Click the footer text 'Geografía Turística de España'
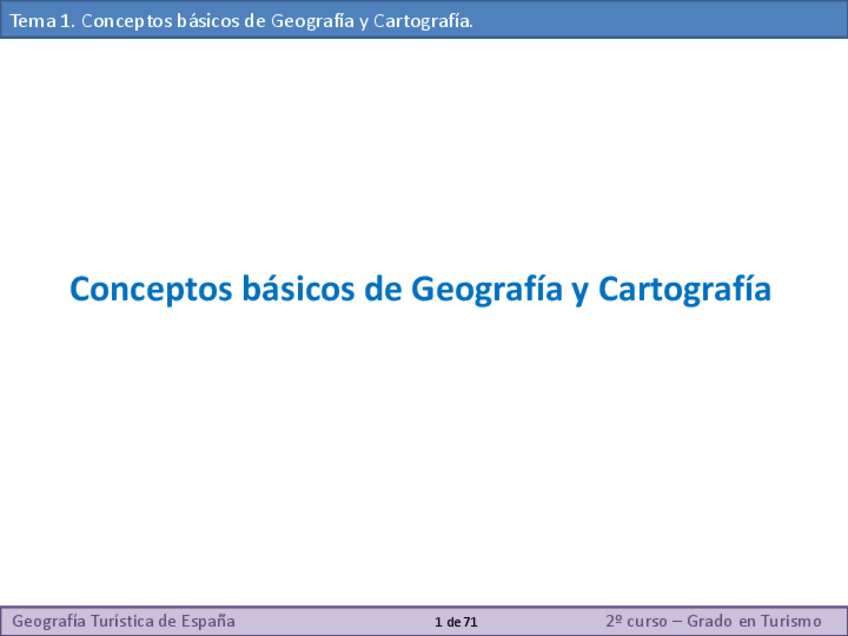The image size is (848, 636). pyautogui.click(x=123, y=621)
